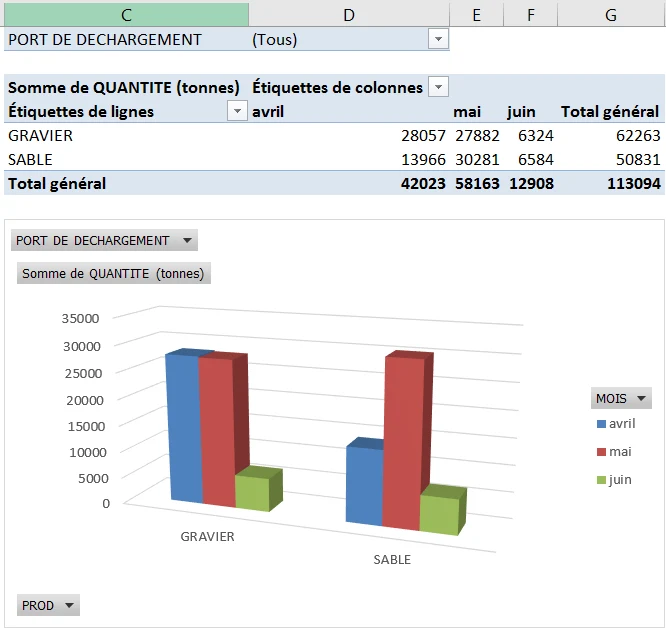The height and width of the screenshot is (628, 666).
Task: Click the PORT DE DECHARGEMENT chart field button
Action: 104,240
